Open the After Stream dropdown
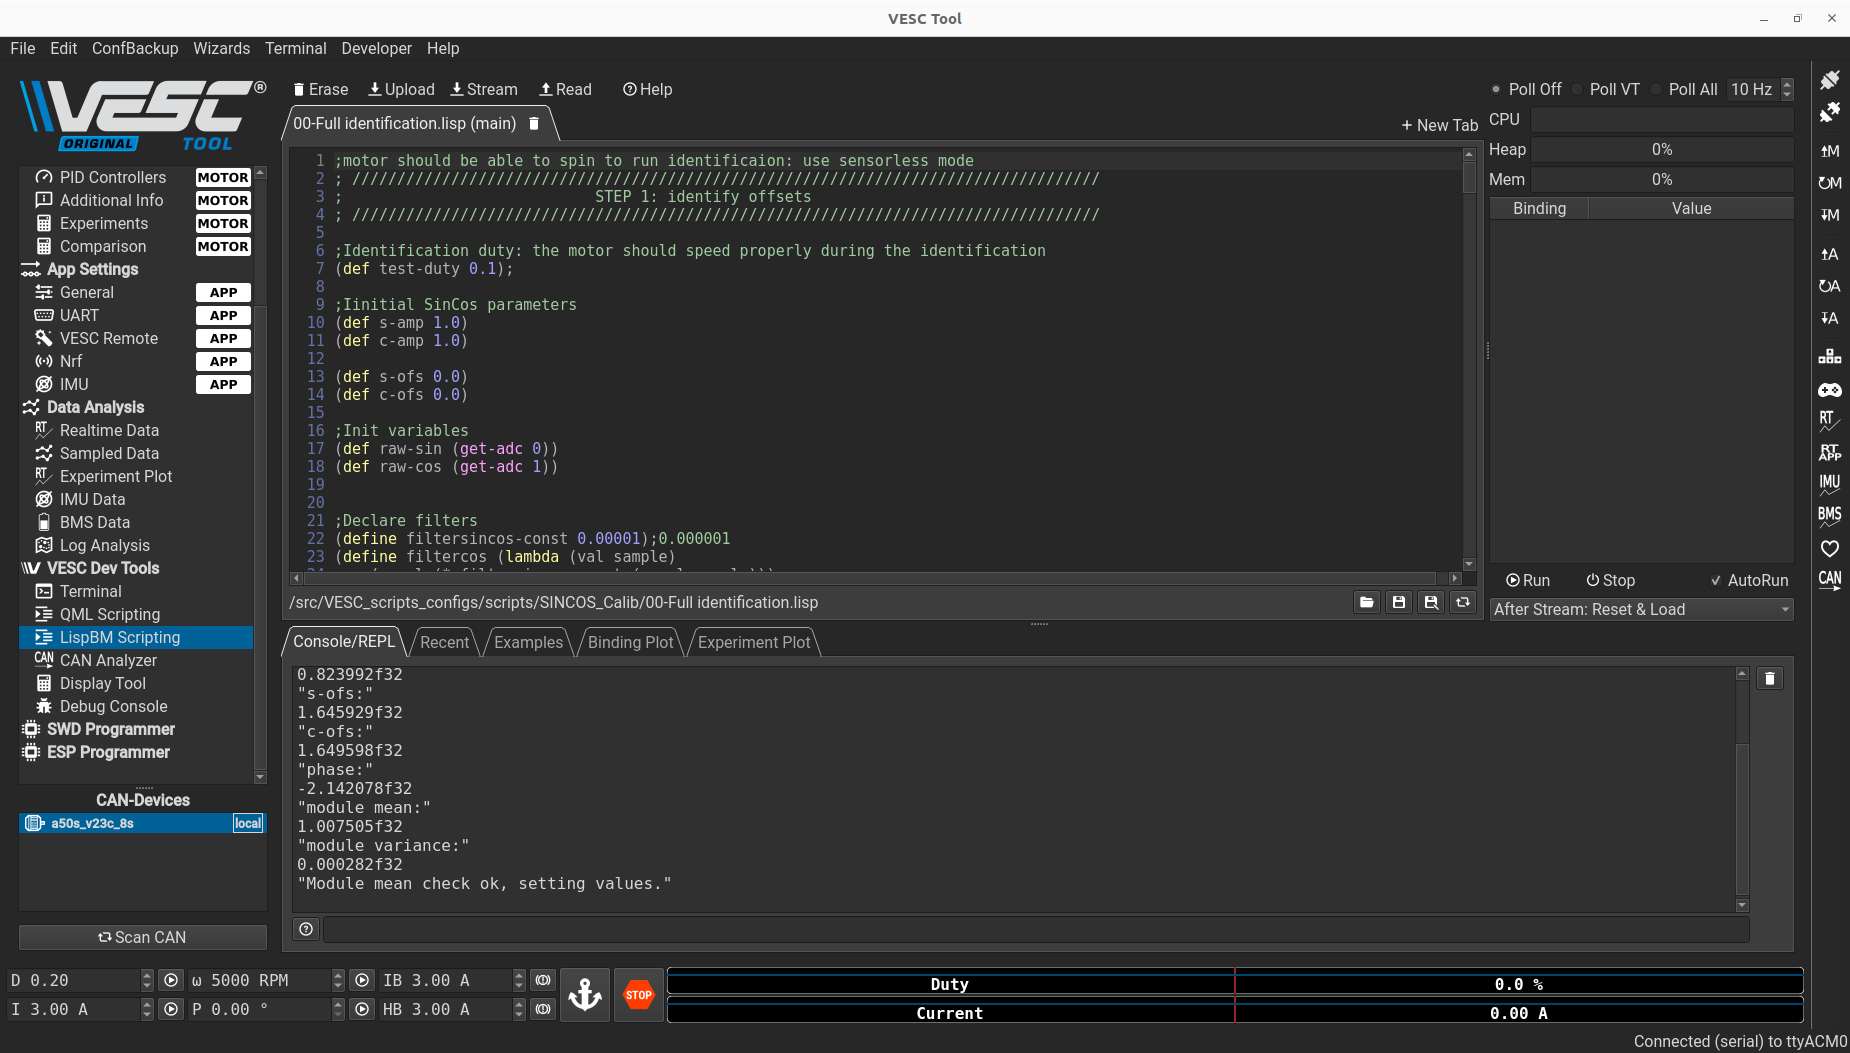Screen dimensions: 1850x1053 coord(1640,609)
